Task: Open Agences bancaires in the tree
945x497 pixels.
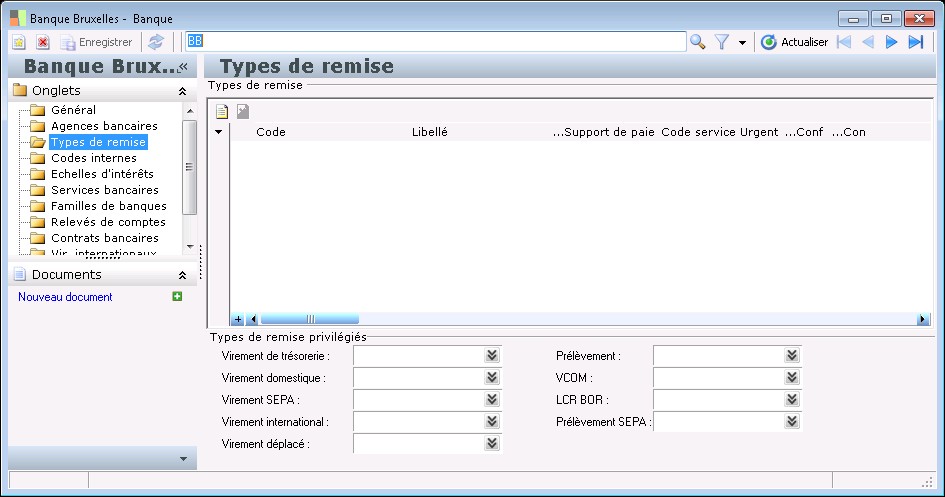Action: point(104,126)
